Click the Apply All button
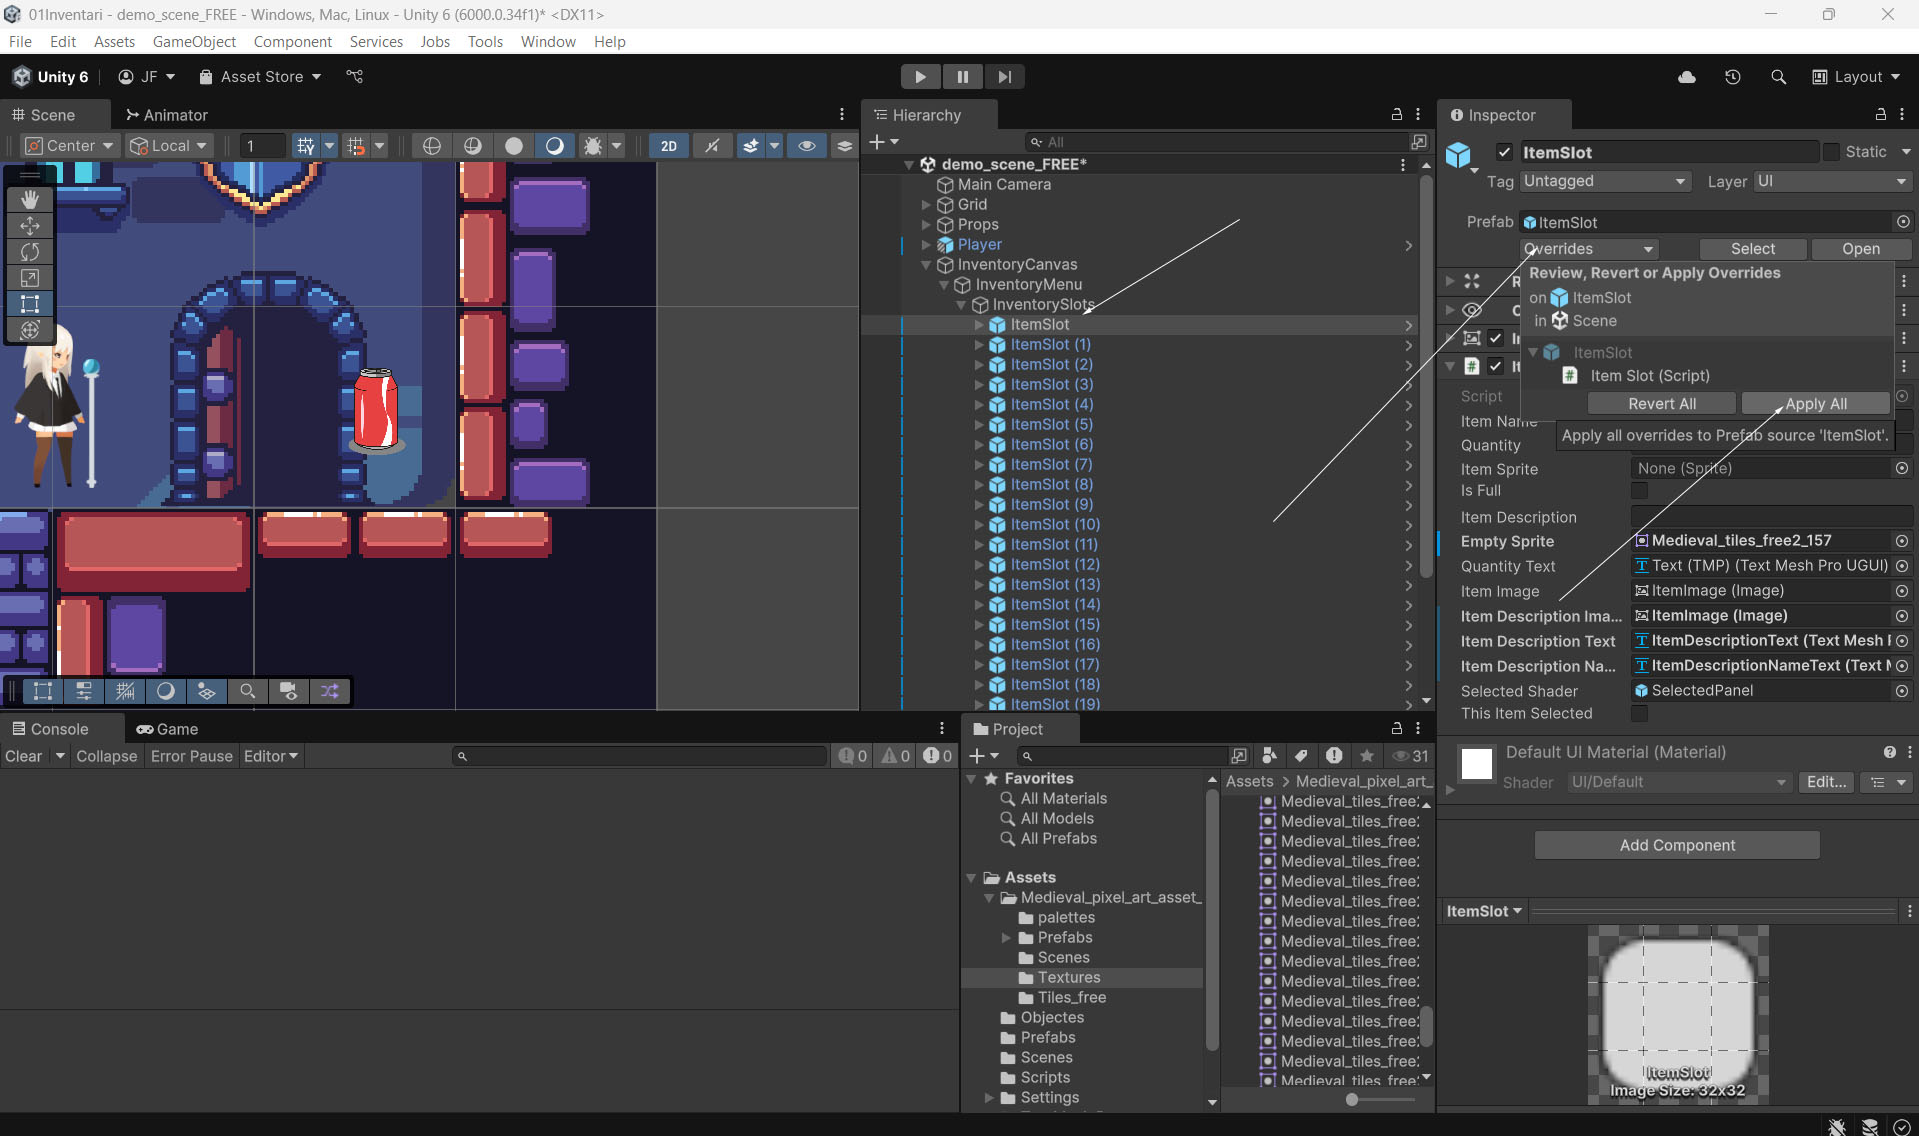Image resolution: width=1919 pixels, height=1136 pixels. click(1815, 404)
